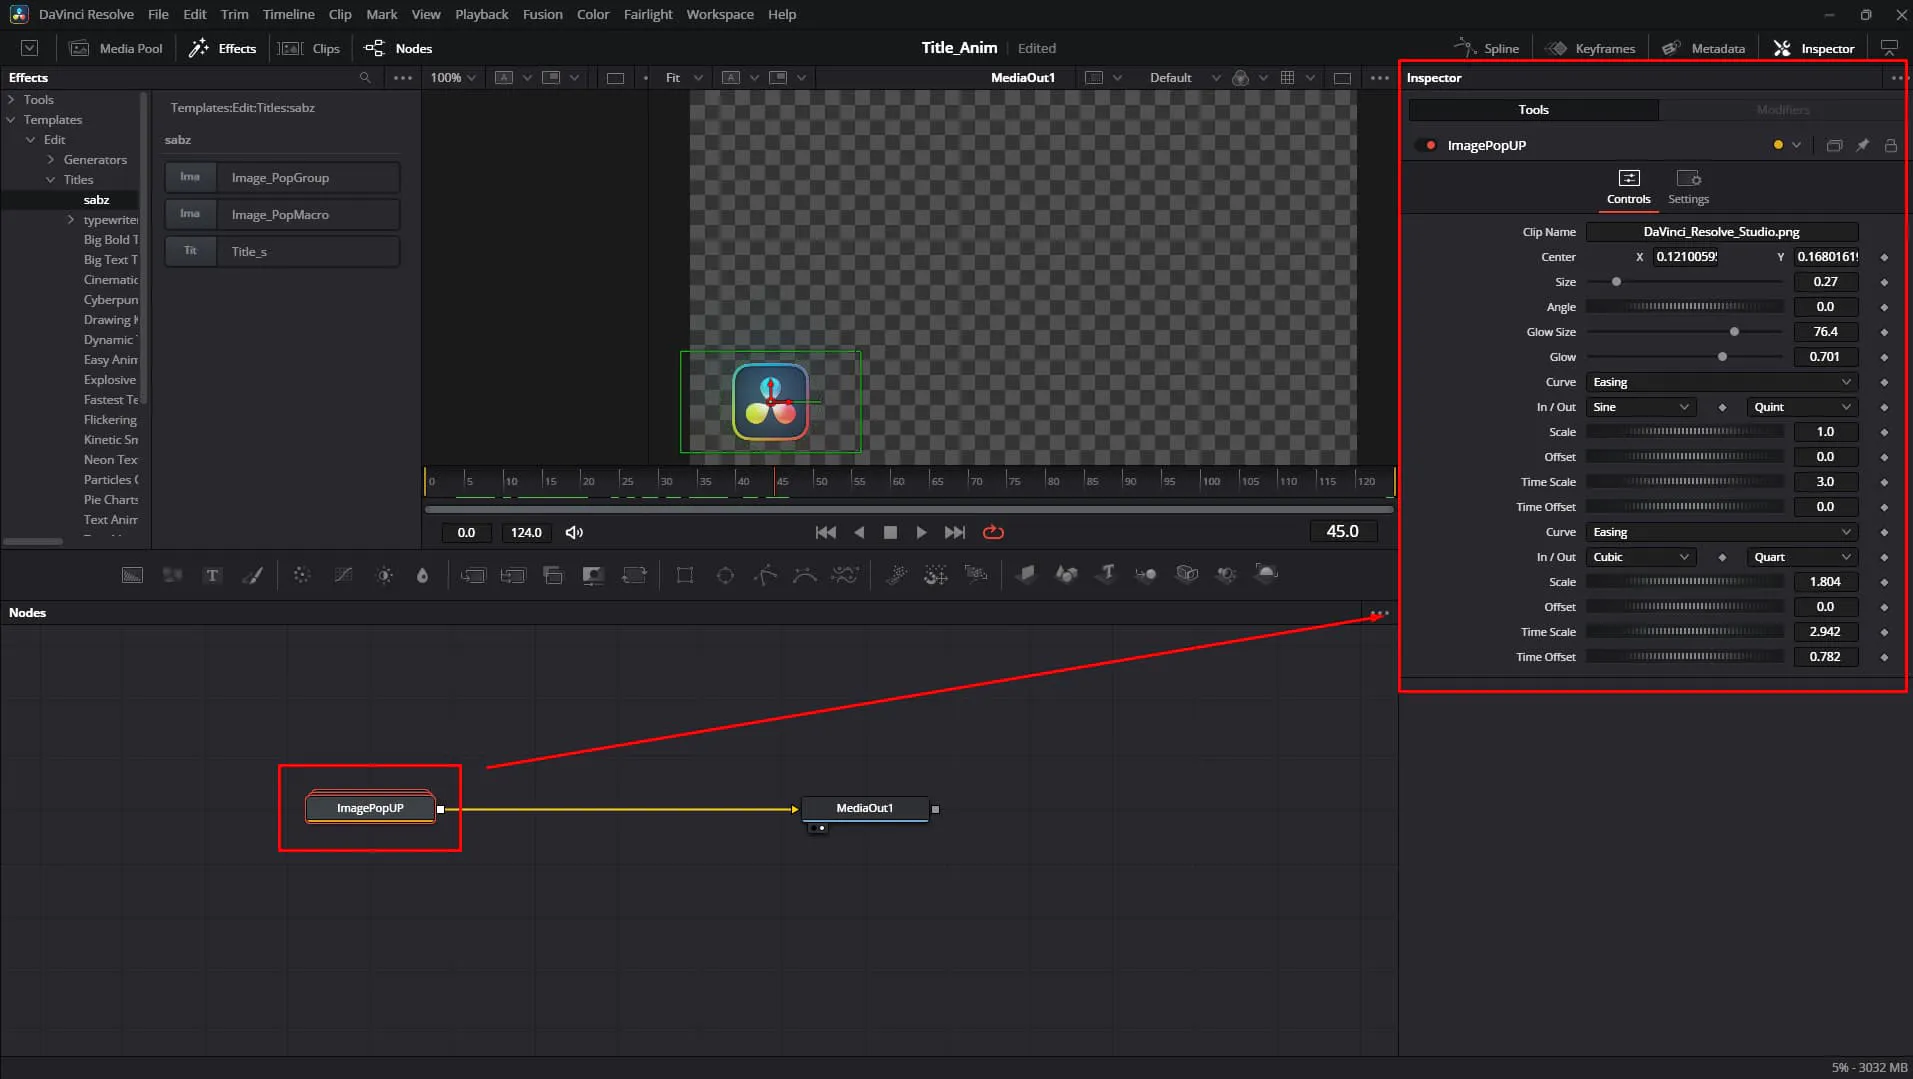Adjust the Glow Size slider handle
This screenshot has width=1913, height=1079.
[1734, 332]
